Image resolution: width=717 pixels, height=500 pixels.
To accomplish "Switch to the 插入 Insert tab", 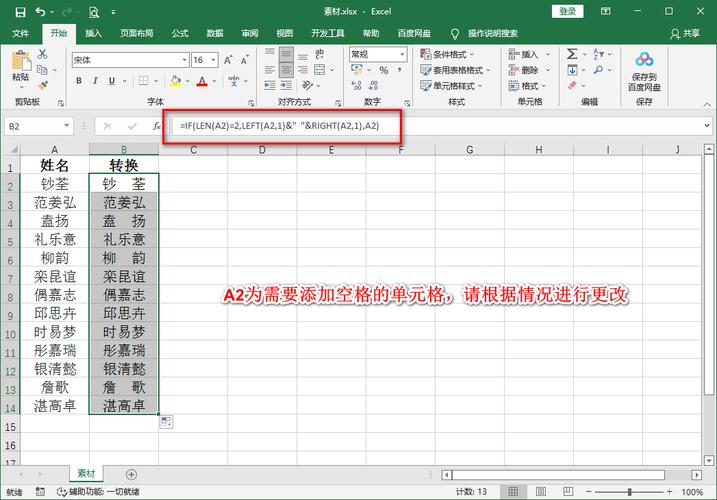I will click(x=93, y=33).
